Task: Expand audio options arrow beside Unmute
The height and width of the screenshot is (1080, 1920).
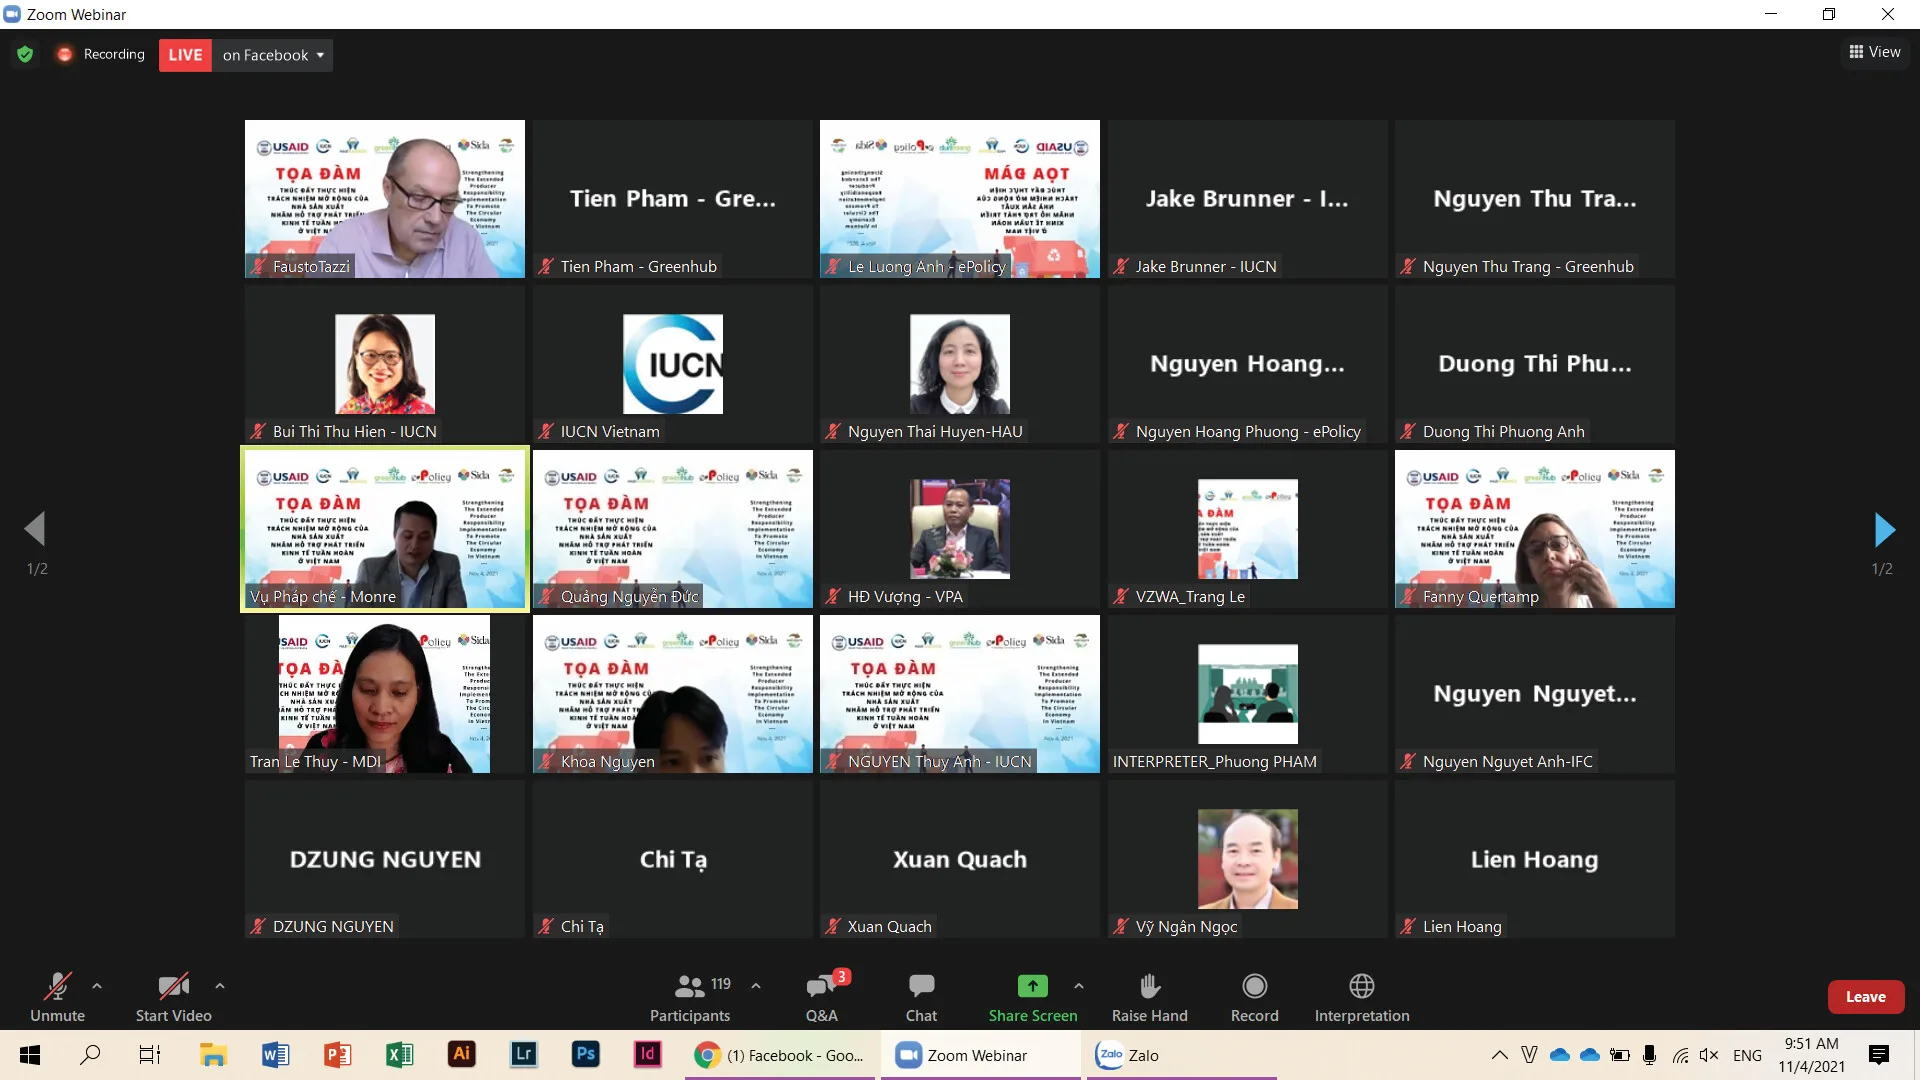Action: [97, 986]
